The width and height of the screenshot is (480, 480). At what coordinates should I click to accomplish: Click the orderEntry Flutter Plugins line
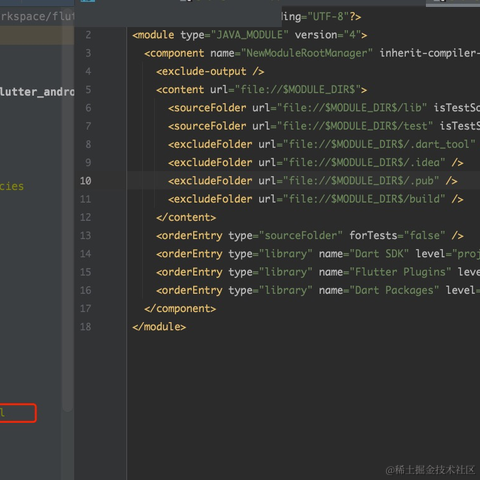coord(318,272)
